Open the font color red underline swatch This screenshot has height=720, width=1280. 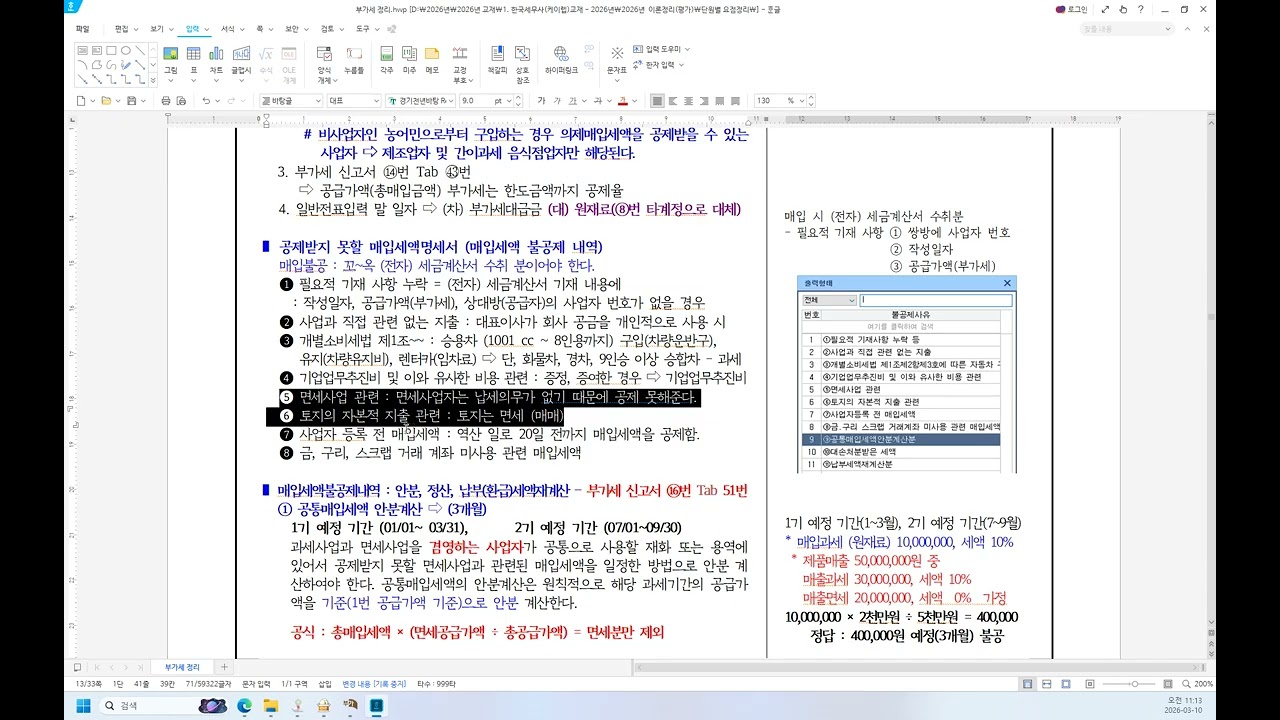[622, 100]
